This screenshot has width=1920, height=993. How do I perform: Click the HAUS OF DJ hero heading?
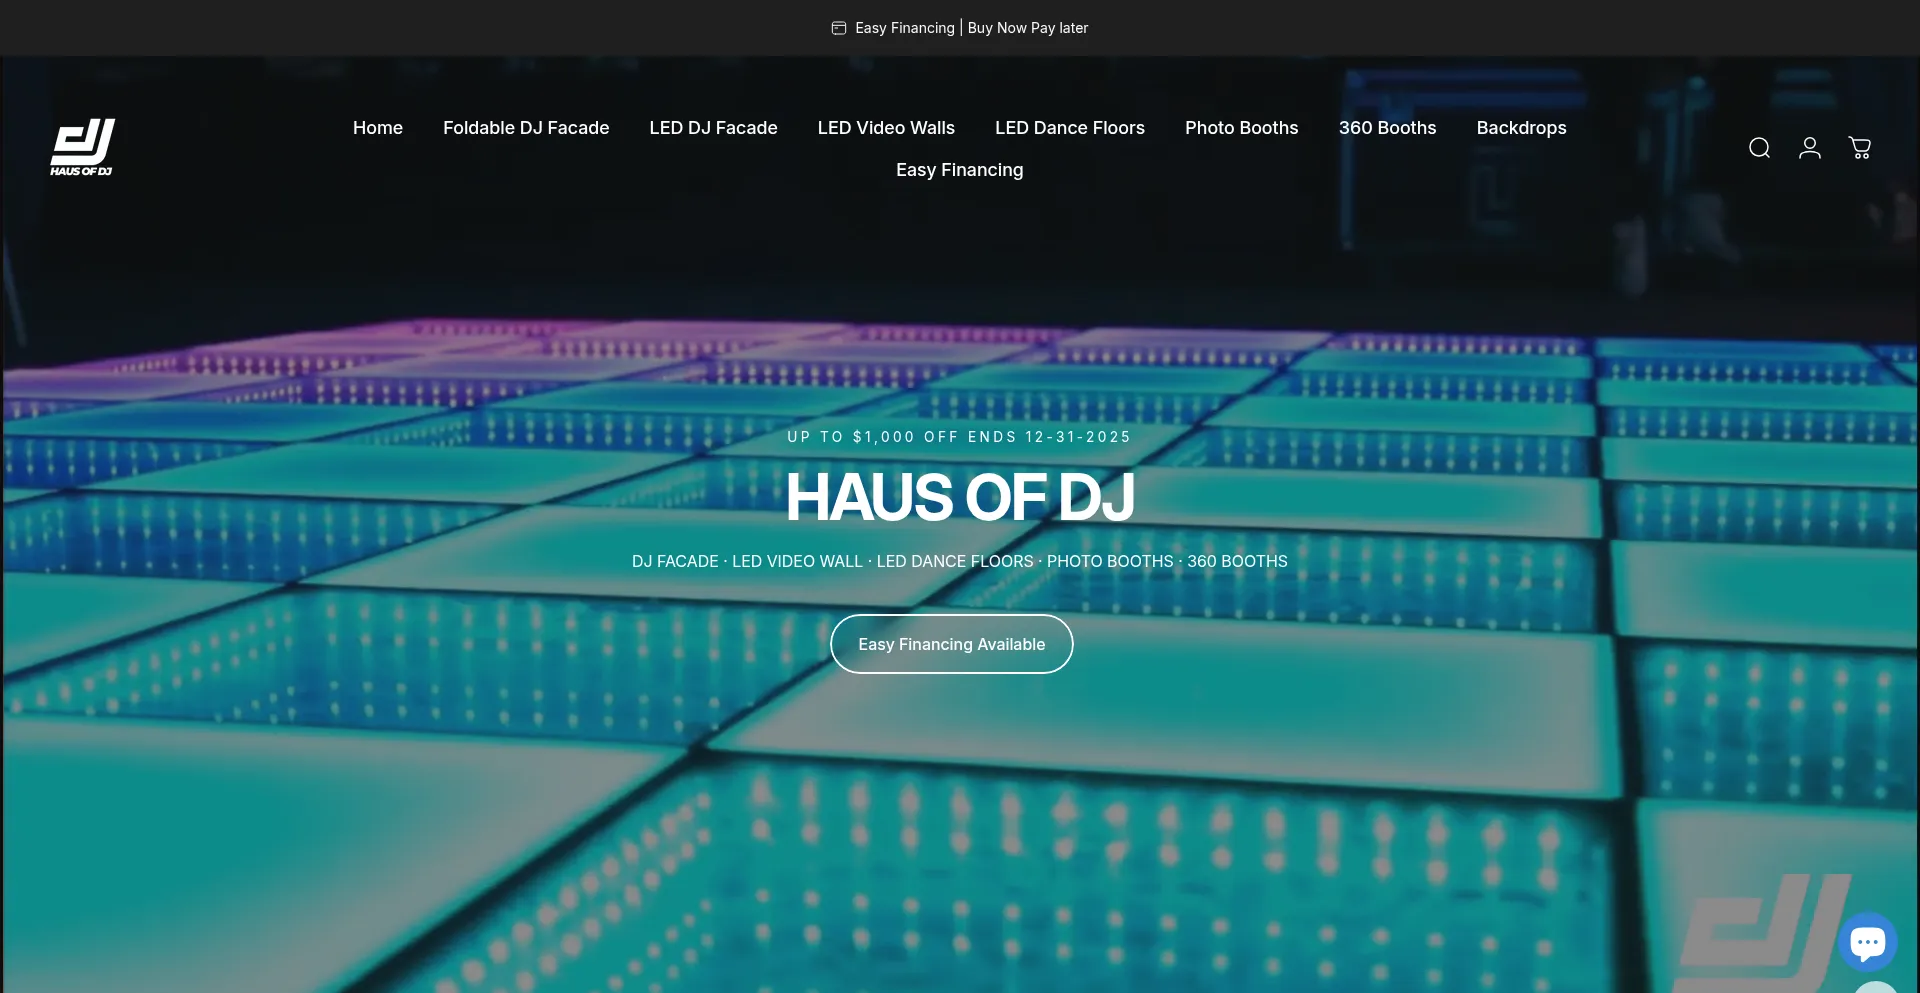pos(959,497)
